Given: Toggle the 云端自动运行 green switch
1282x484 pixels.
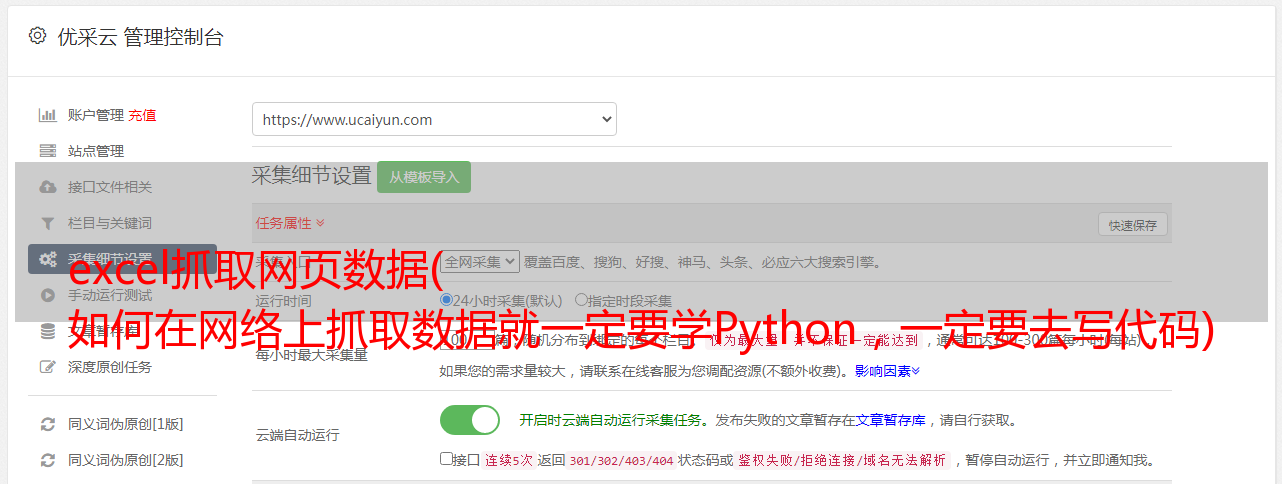Looking at the screenshot, I should tap(470, 420).
